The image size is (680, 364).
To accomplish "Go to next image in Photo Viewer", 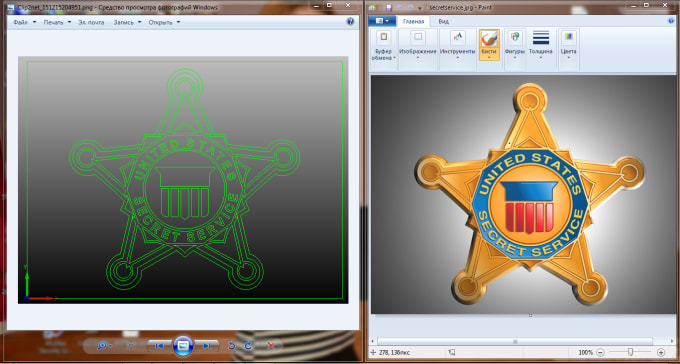I will [206, 346].
